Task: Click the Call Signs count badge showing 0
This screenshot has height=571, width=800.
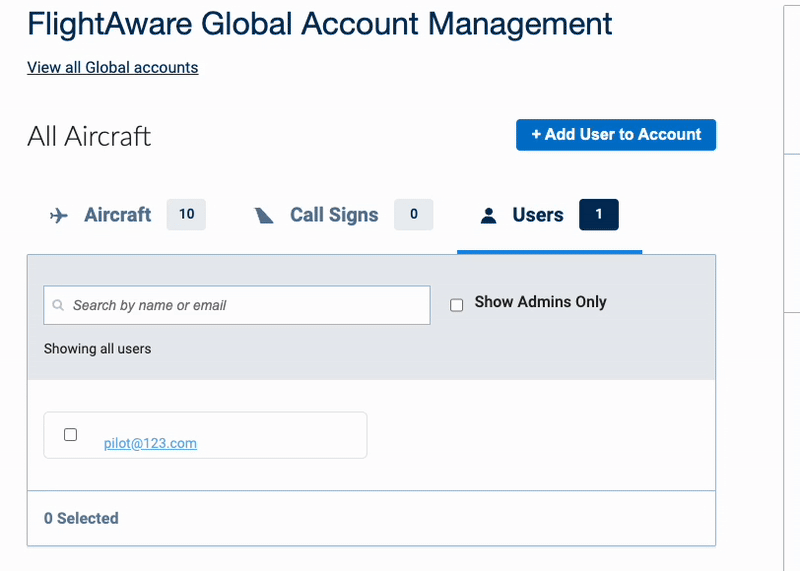Action: tap(414, 214)
